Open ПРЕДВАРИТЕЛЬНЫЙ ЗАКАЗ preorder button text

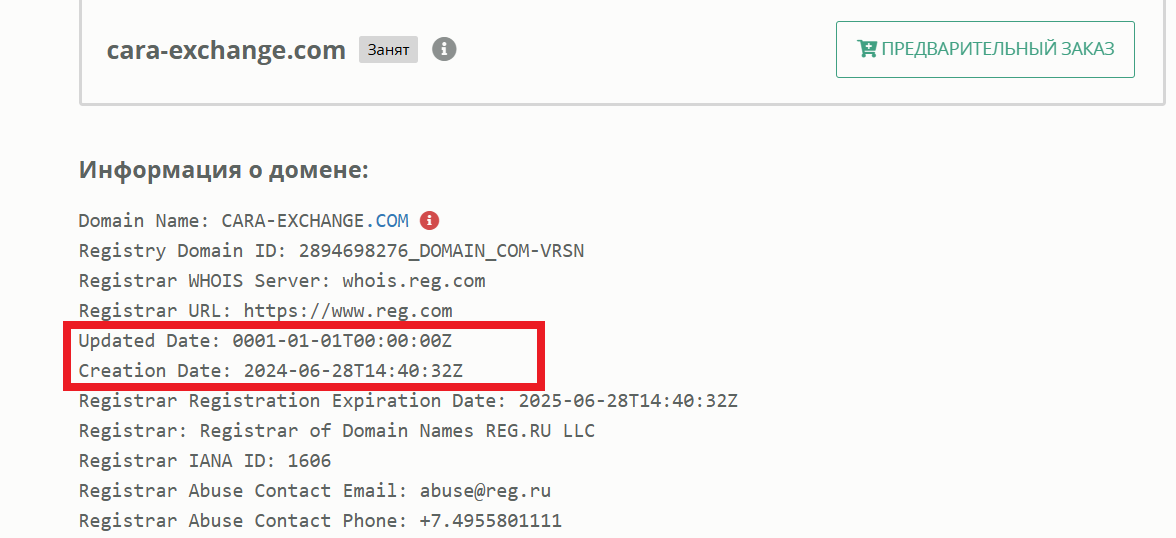coord(998,49)
